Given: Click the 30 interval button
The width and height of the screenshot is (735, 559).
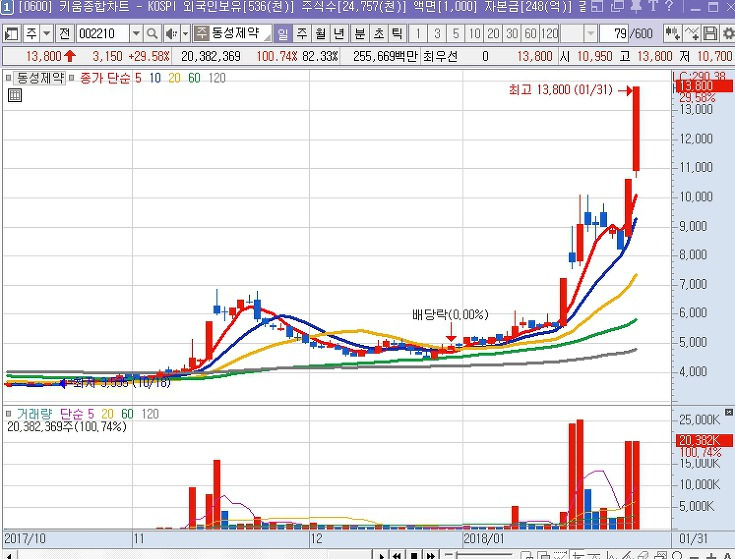Looking at the screenshot, I should [512, 34].
